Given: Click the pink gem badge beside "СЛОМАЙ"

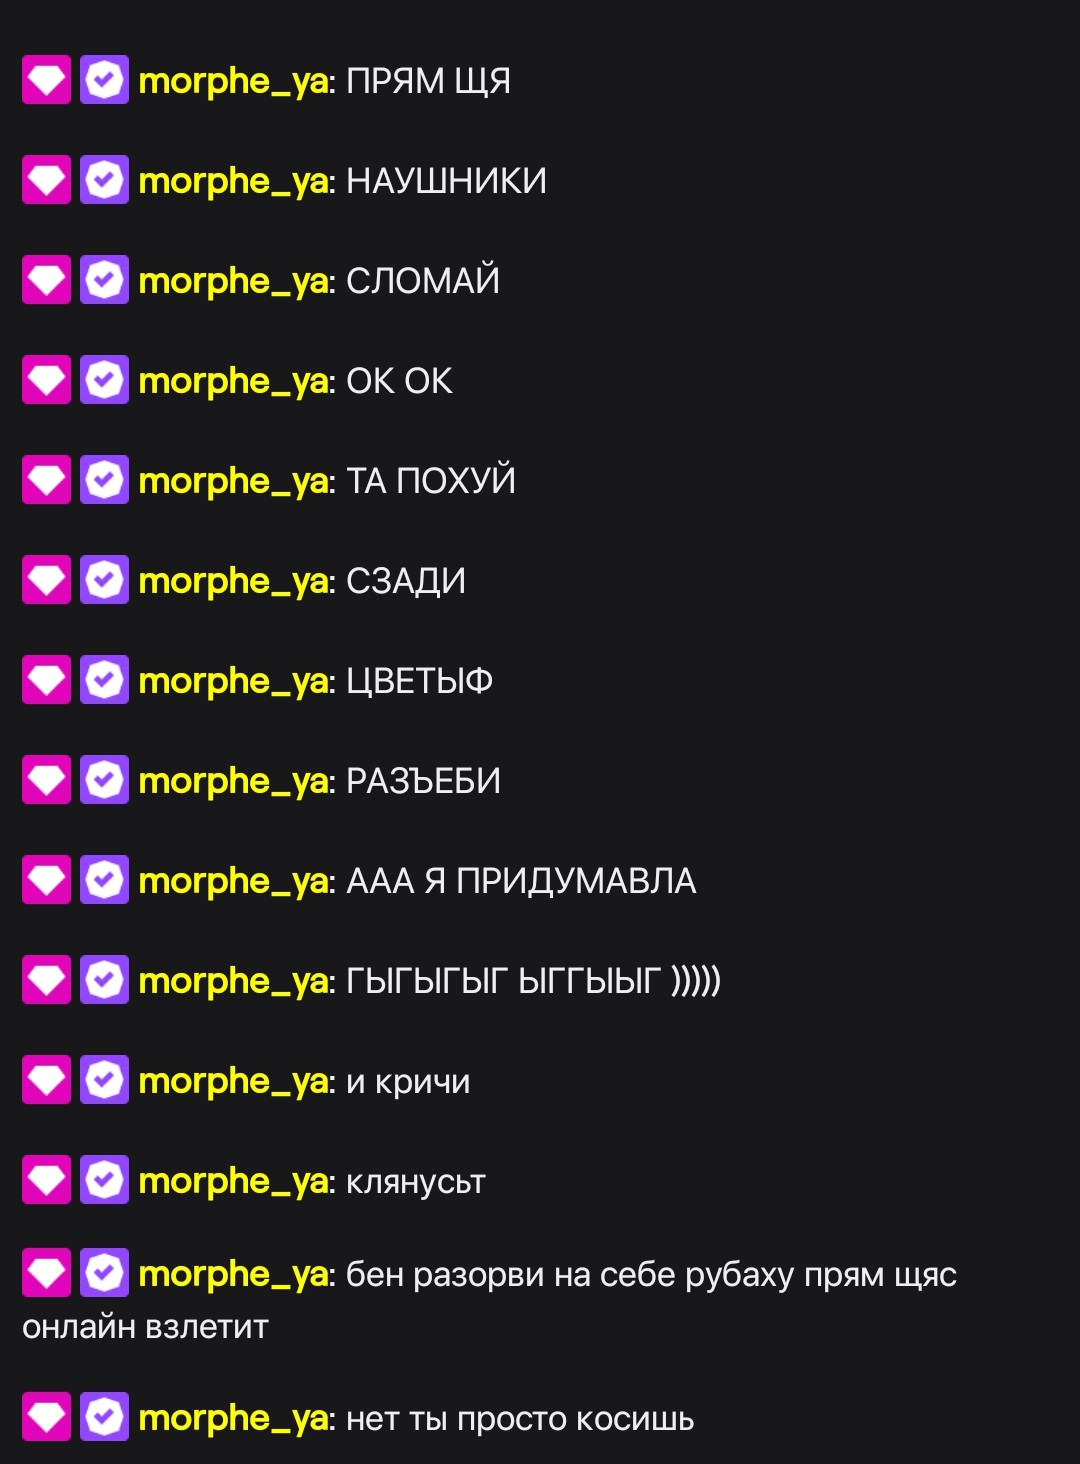Looking at the screenshot, I should pos(46,280).
